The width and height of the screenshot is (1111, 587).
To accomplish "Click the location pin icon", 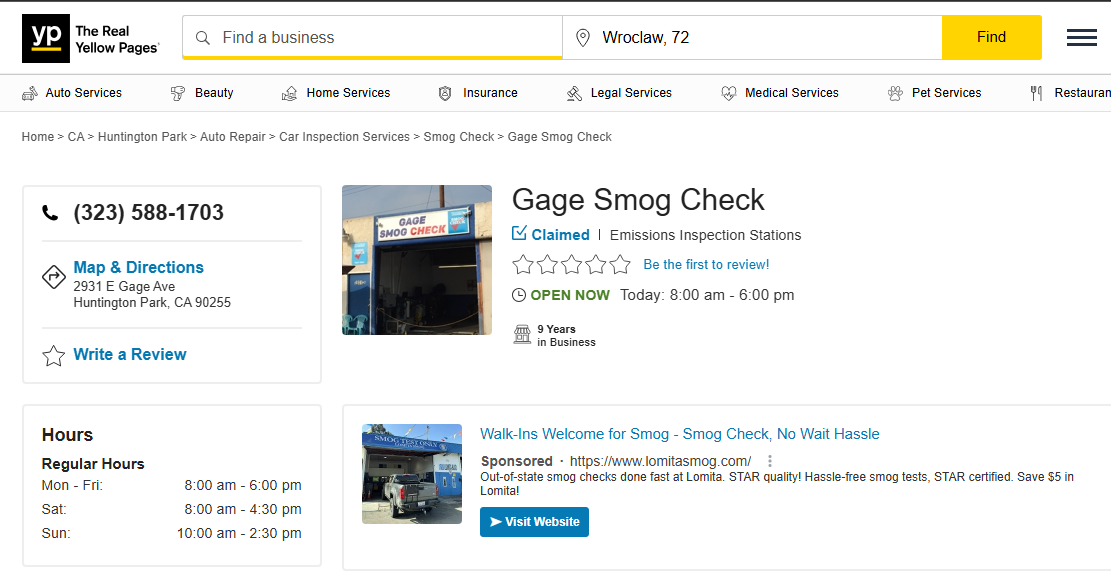I will 582,38.
